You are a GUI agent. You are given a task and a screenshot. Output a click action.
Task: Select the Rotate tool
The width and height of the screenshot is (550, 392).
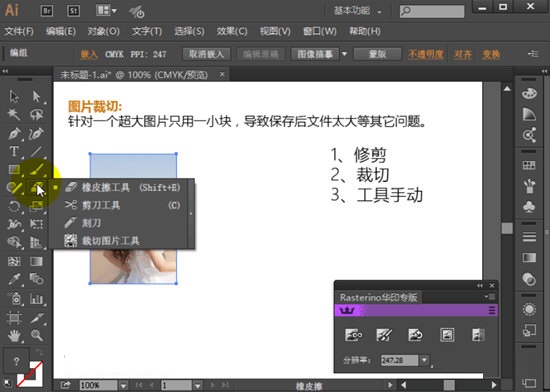click(14, 206)
